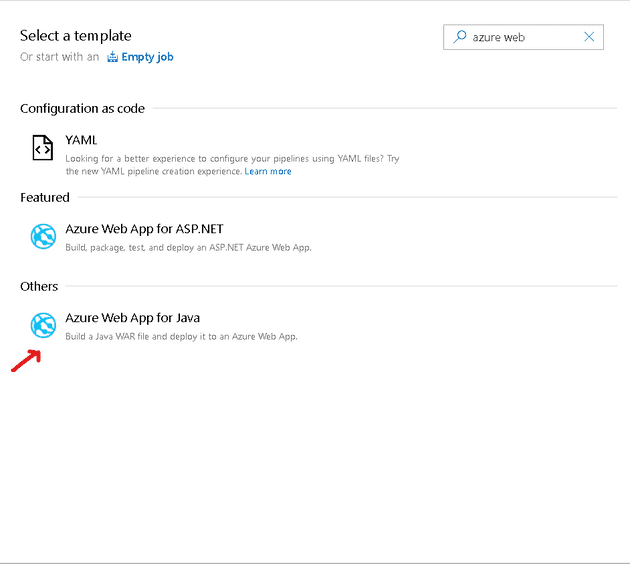Click the Azure Web App for Java icon

[43, 325]
